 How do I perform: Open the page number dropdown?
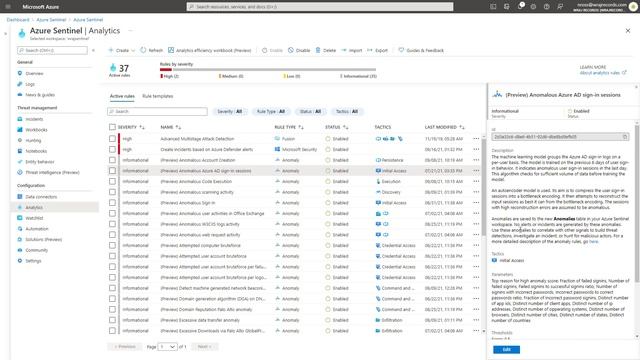pyautogui.click(x=167, y=347)
